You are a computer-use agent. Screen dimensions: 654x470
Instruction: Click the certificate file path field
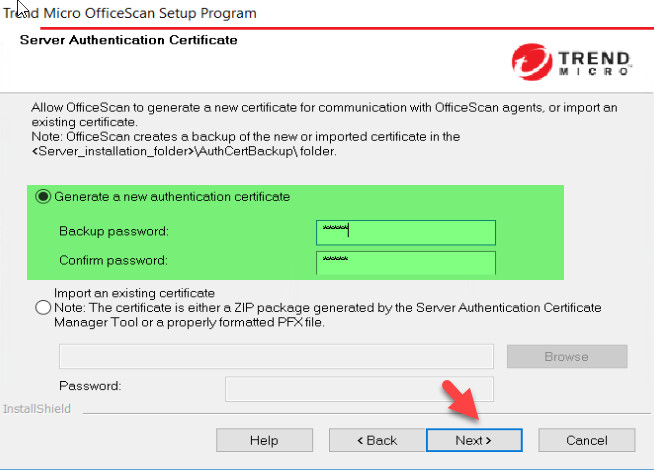point(276,357)
